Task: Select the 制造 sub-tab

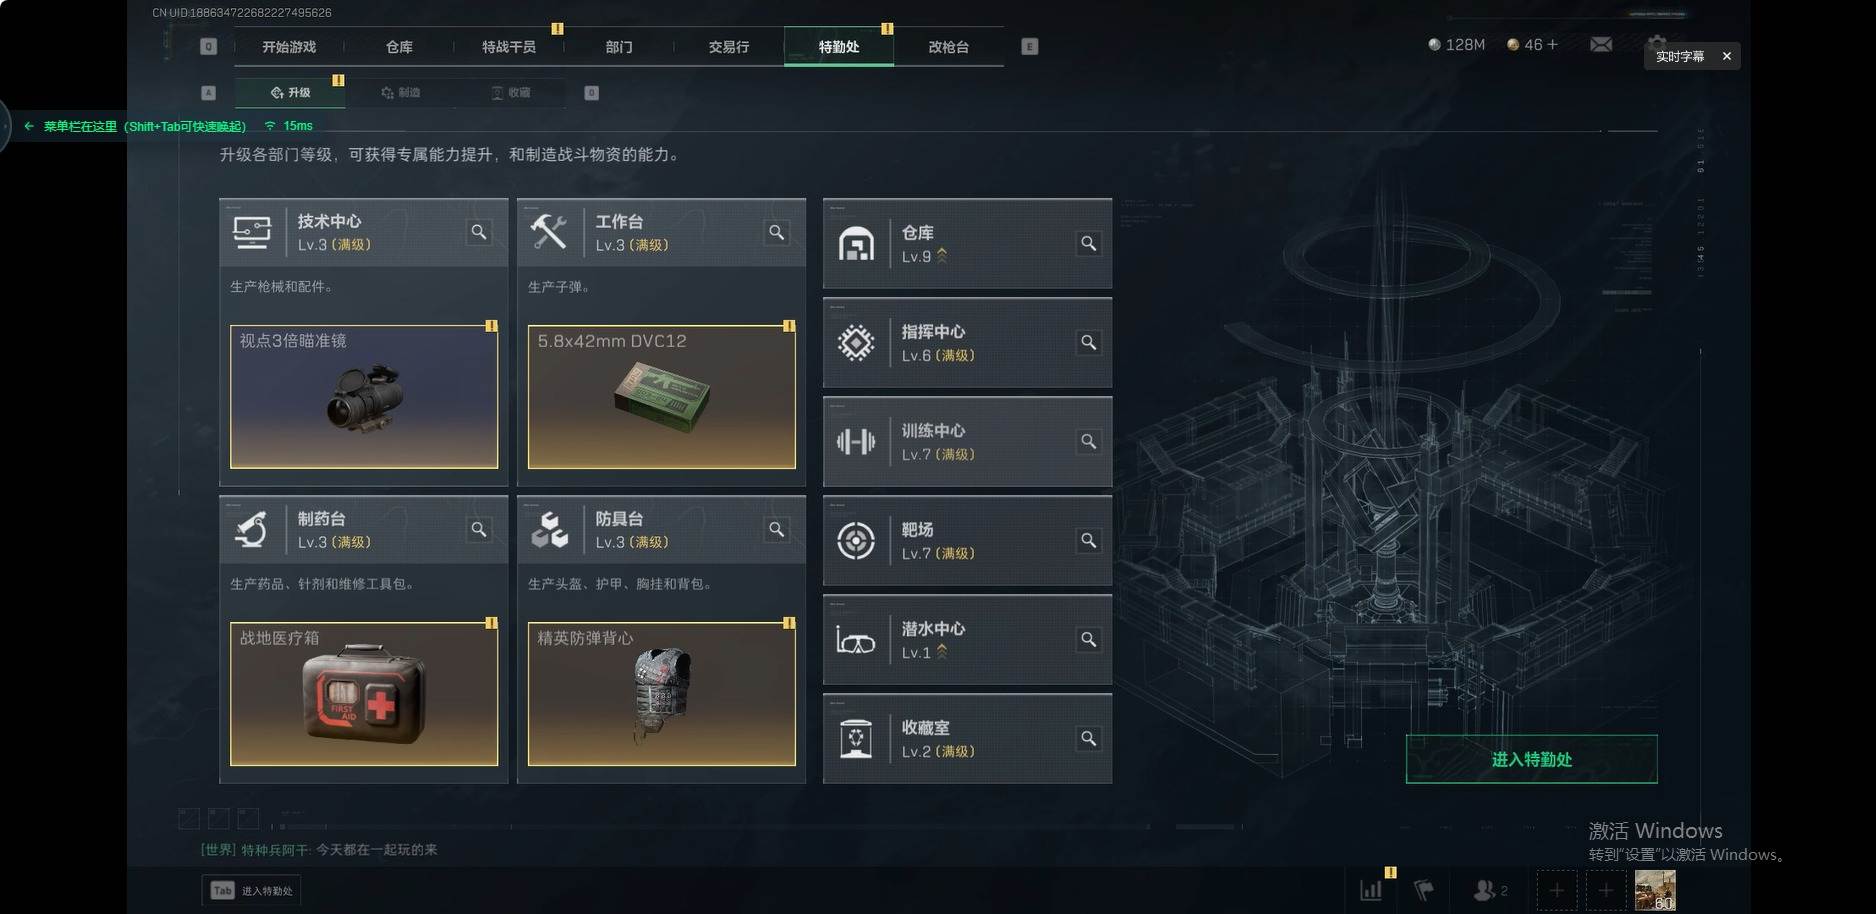Action: click(x=401, y=93)
